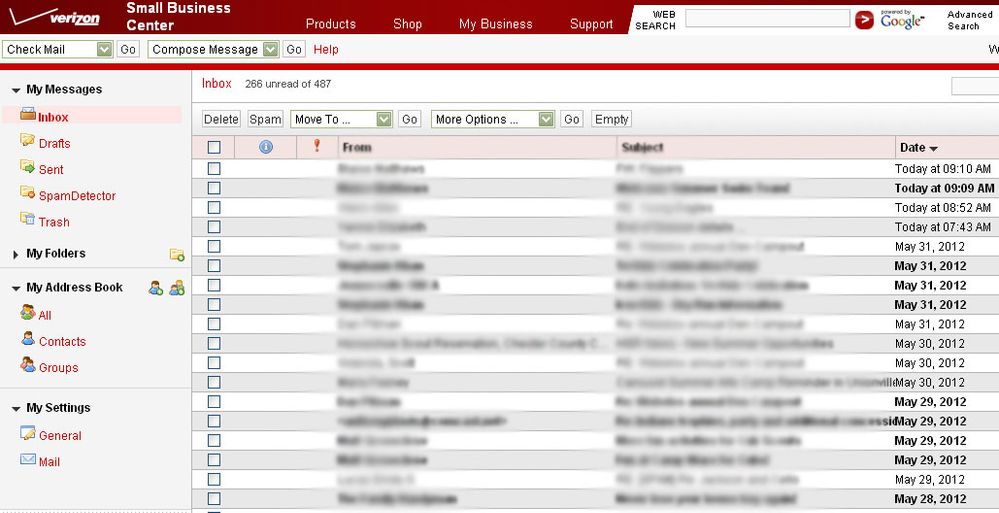Viewport: 999px width, 513px height.
Task: Check the message from Today at 09:10 AM
Action: (214, 168)
